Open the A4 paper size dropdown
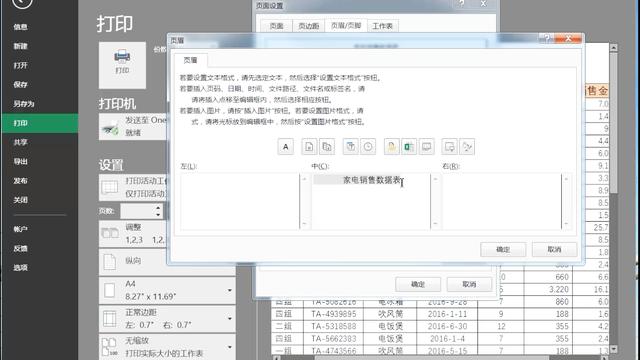Image resolution: width=640 pixels, height=360 pixels. [167, 290]
